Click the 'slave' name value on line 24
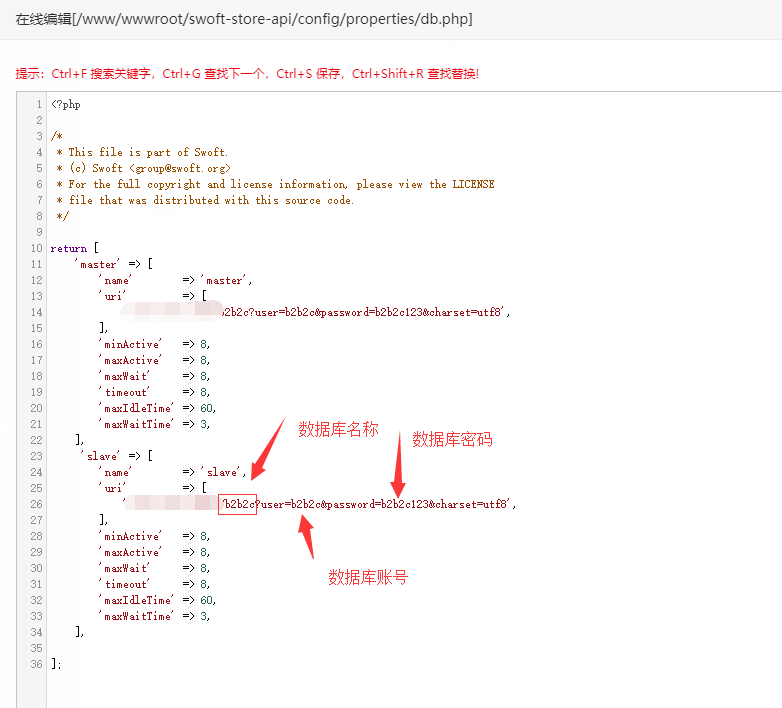Image resolution: width=782 pixels, height=708 pixels. 223,472
